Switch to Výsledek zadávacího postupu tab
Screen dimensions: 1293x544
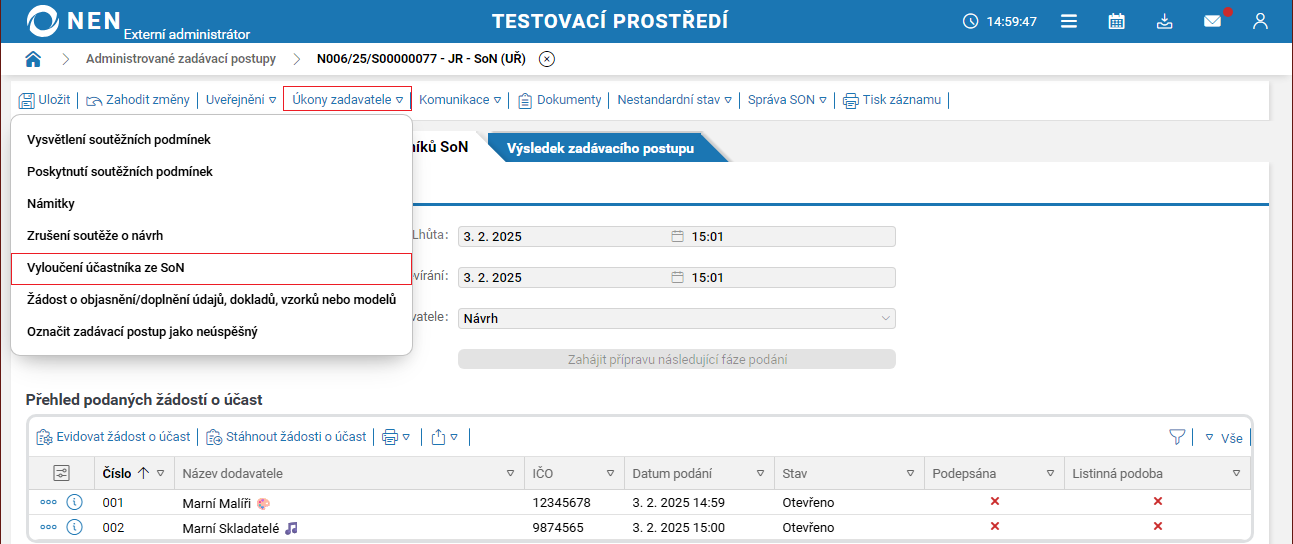tap(600, 148)
